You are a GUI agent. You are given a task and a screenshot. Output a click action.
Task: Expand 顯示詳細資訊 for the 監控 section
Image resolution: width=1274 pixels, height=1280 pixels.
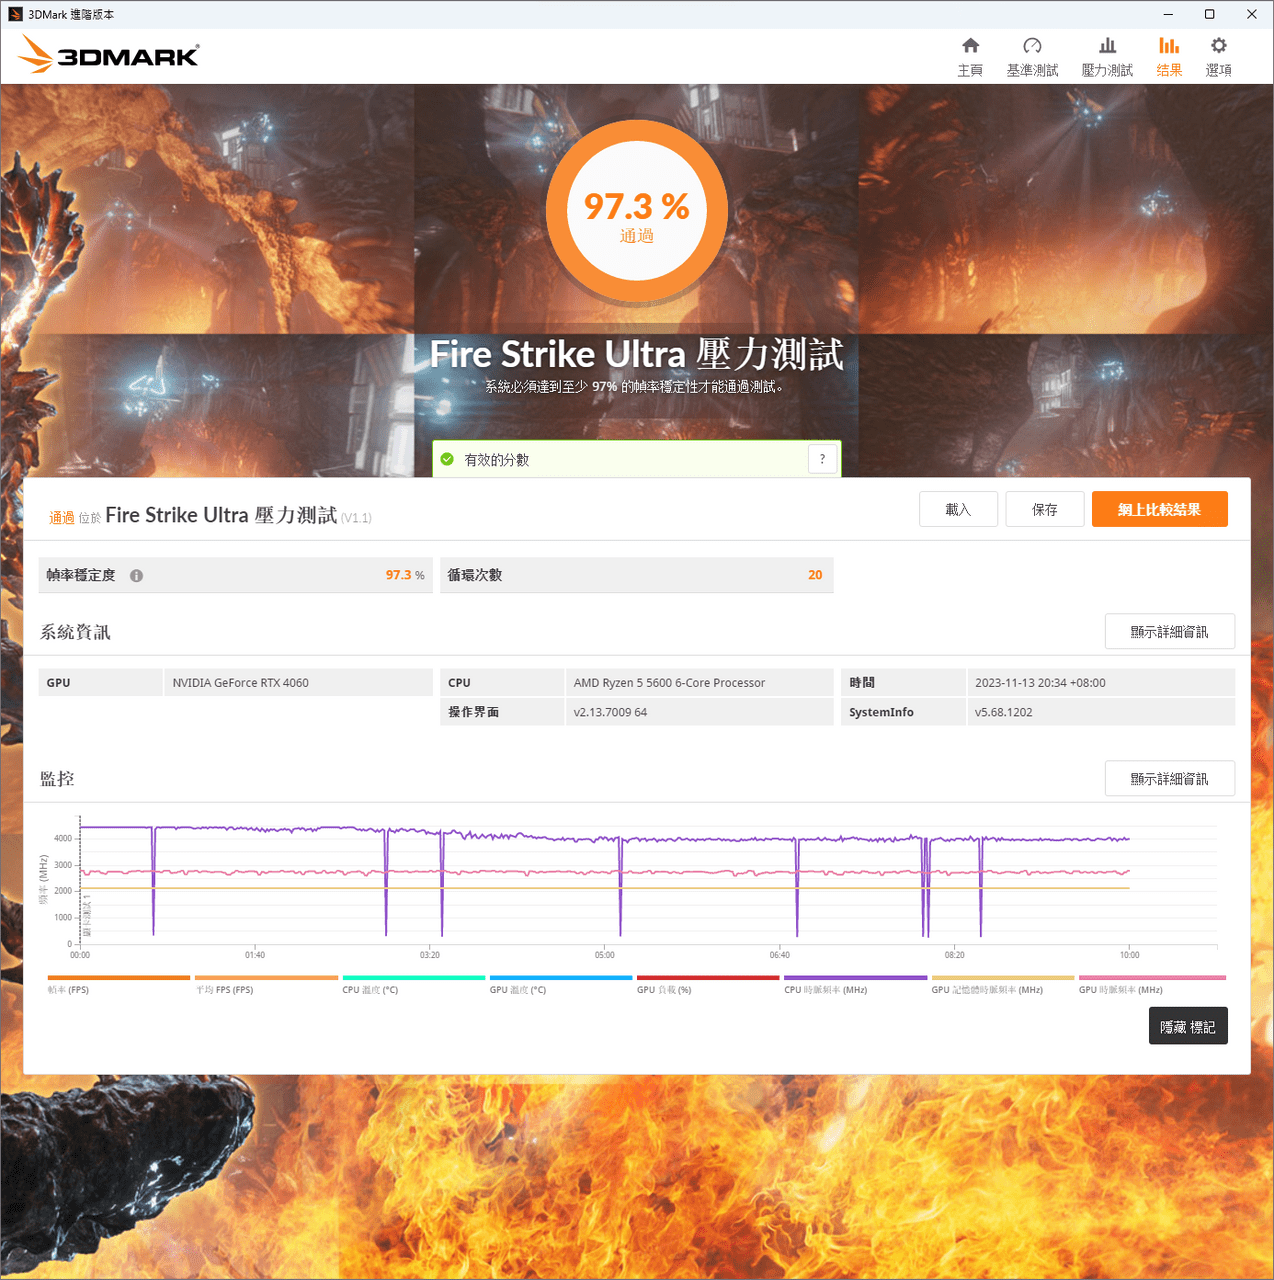[x=1169, y=778]
